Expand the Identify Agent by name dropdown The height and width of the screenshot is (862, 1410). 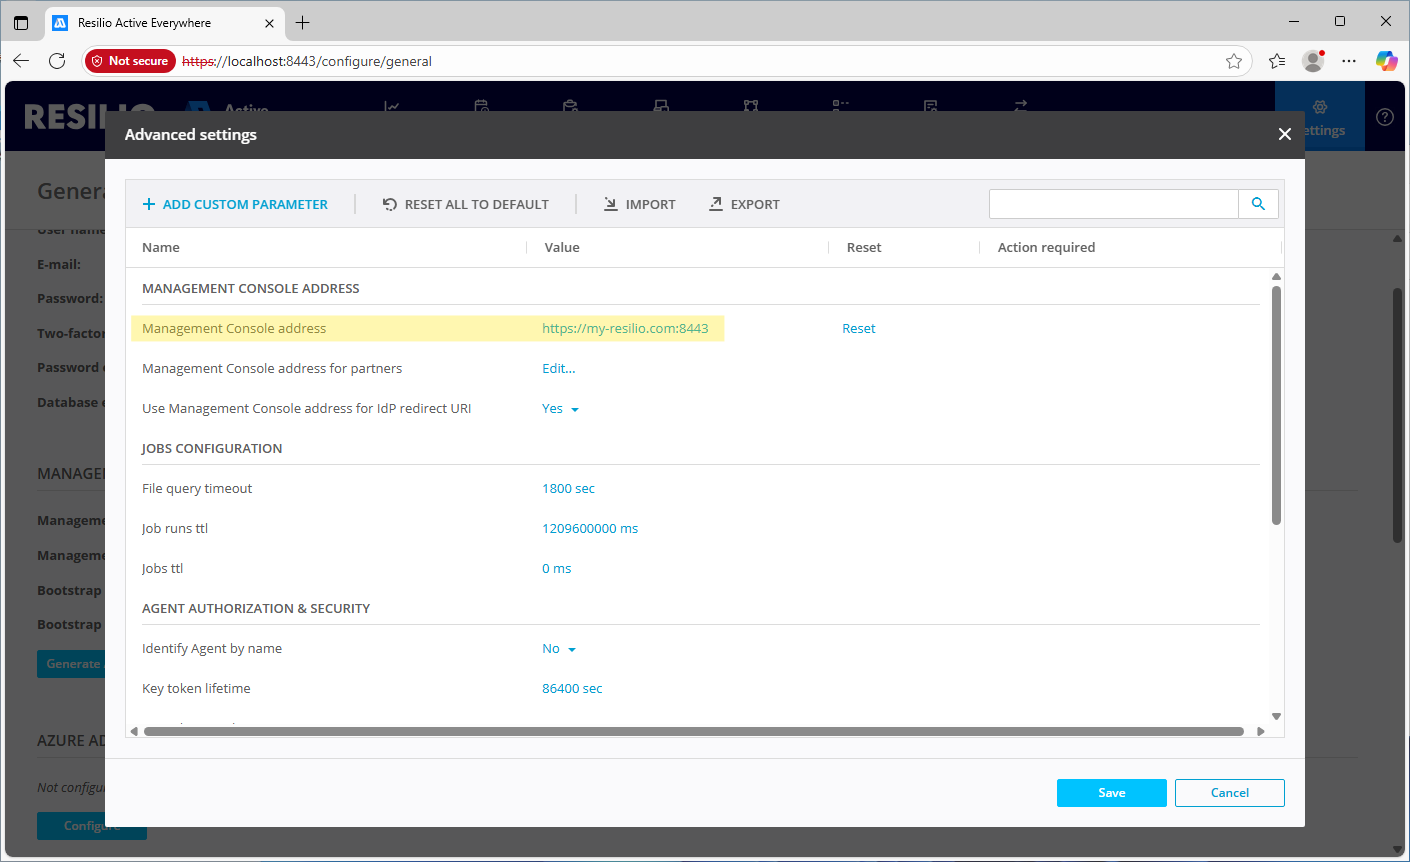point(559,649)
